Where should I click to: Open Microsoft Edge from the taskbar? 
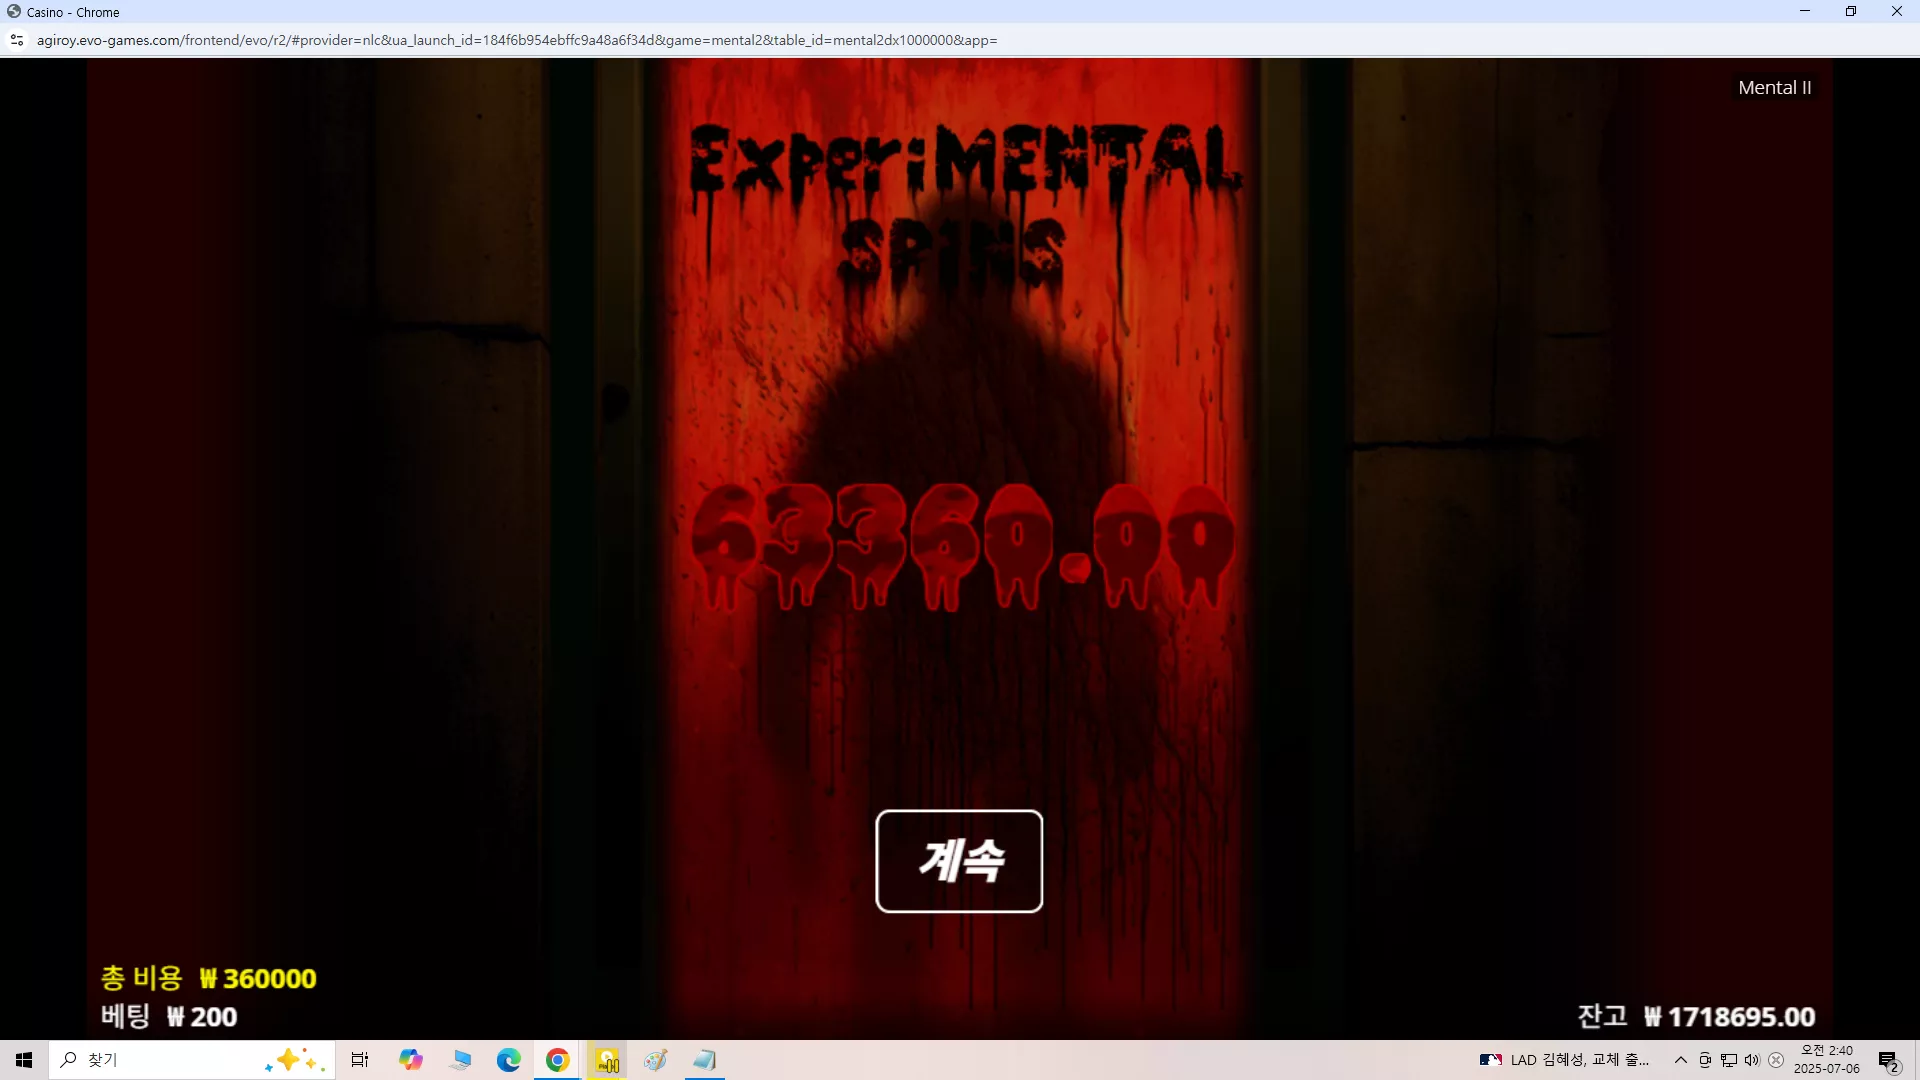pyautogui.click(x=508, y=1060)
